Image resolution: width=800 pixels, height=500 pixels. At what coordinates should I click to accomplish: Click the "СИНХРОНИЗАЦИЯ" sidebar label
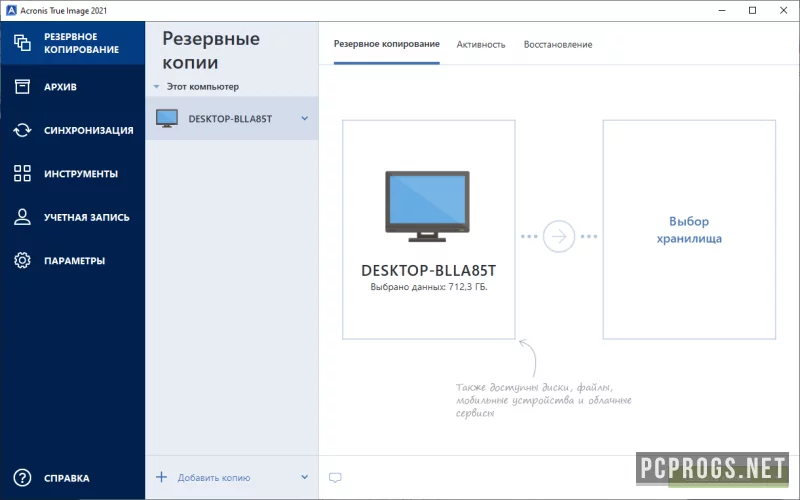(x=89, y=130)
